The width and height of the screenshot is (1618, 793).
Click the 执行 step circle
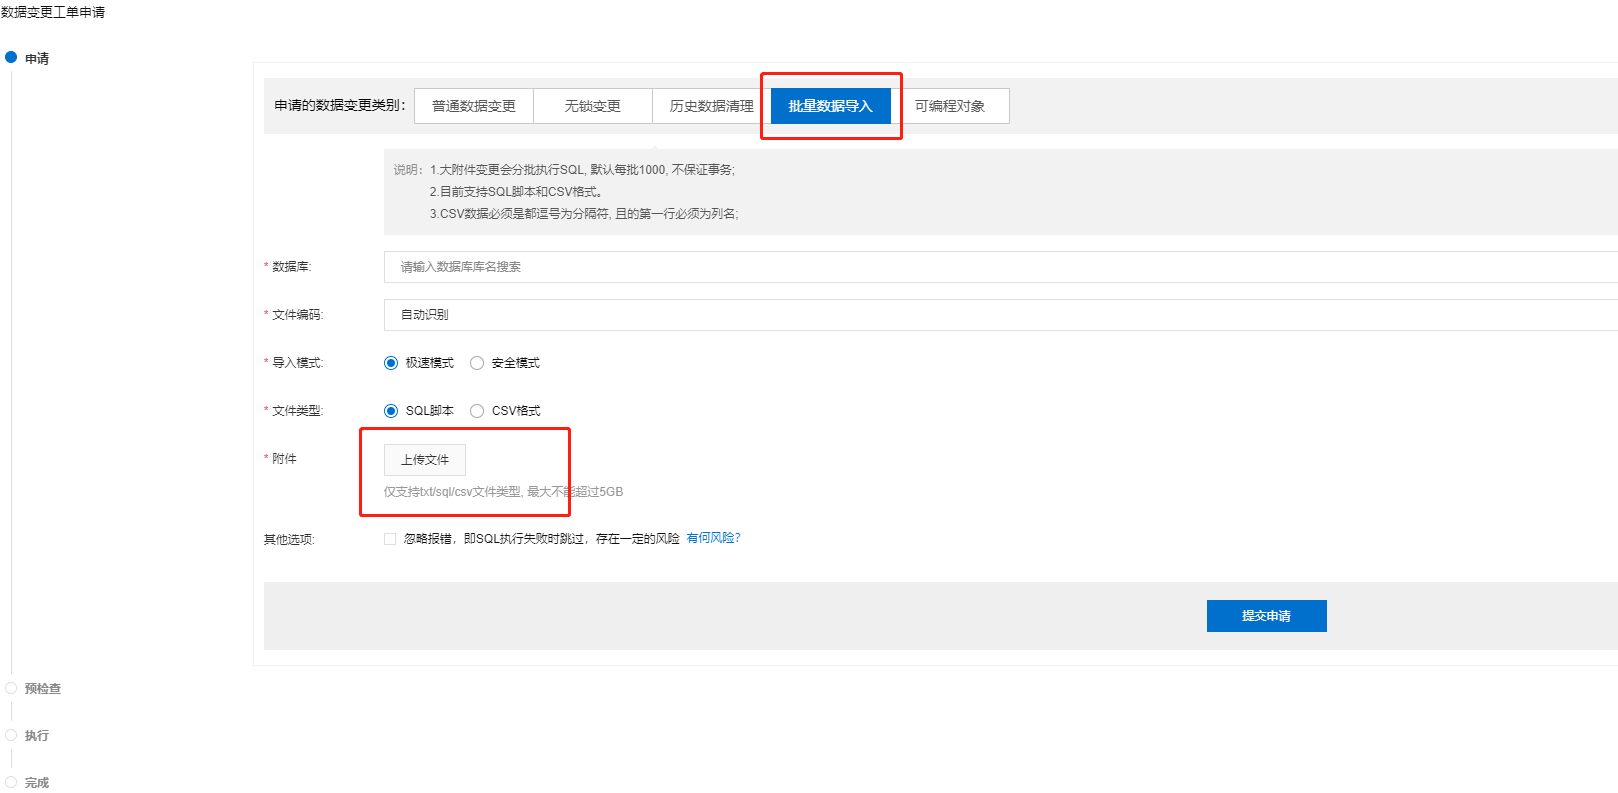pos(11,735)
